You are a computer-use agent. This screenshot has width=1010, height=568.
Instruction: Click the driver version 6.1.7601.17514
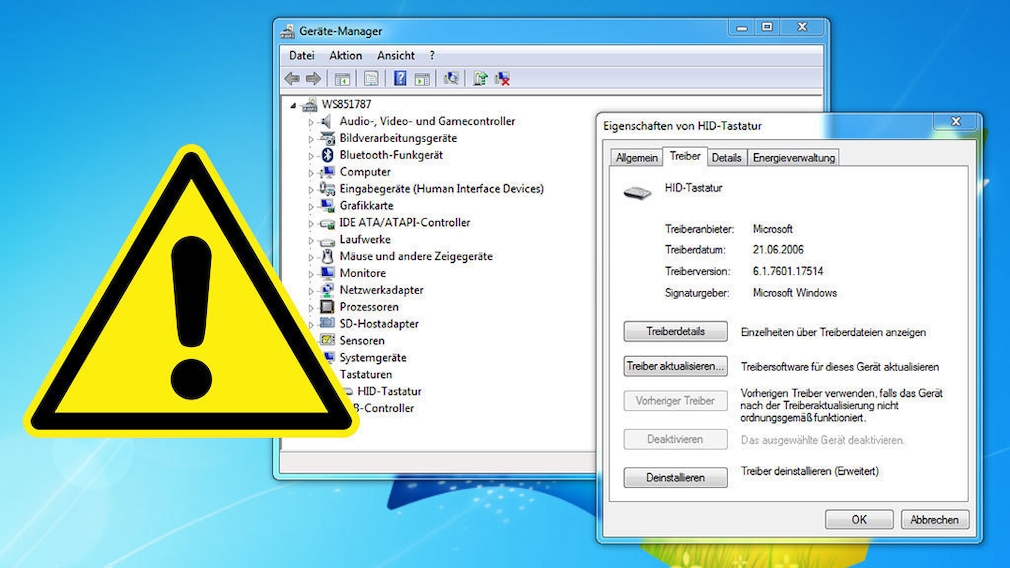click(788, 271)
